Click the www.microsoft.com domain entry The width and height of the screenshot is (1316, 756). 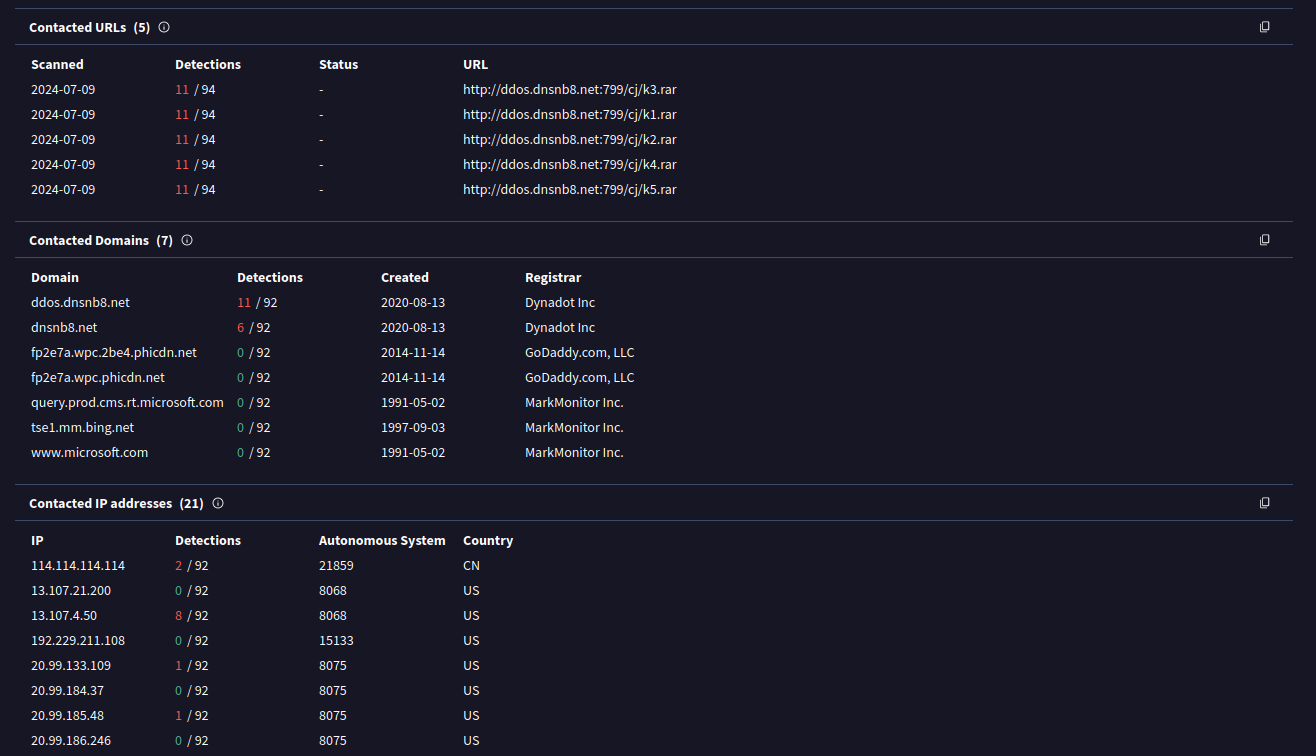[89, 453]
